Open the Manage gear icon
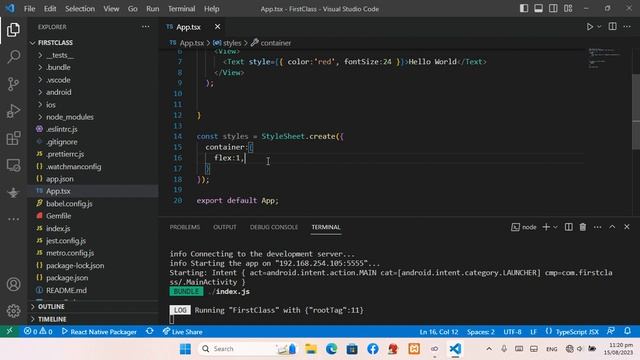 point(13,311)
